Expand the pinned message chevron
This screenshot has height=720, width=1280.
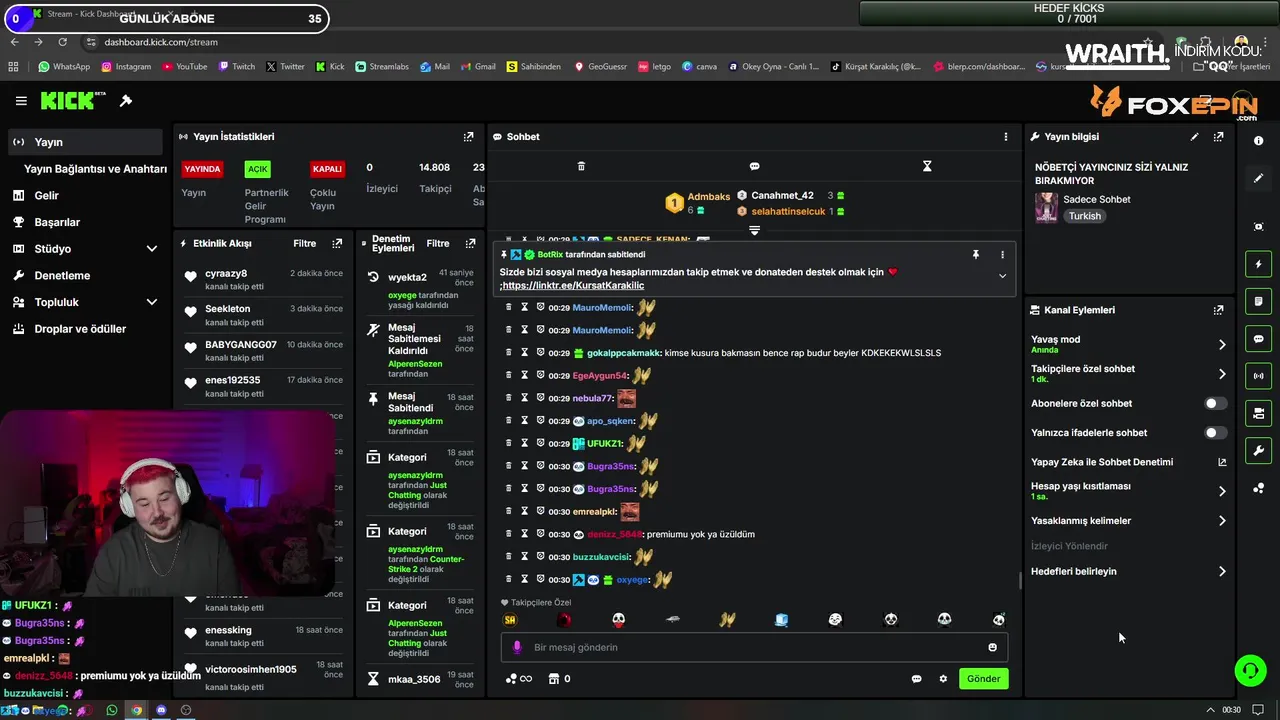(1002, 277)
